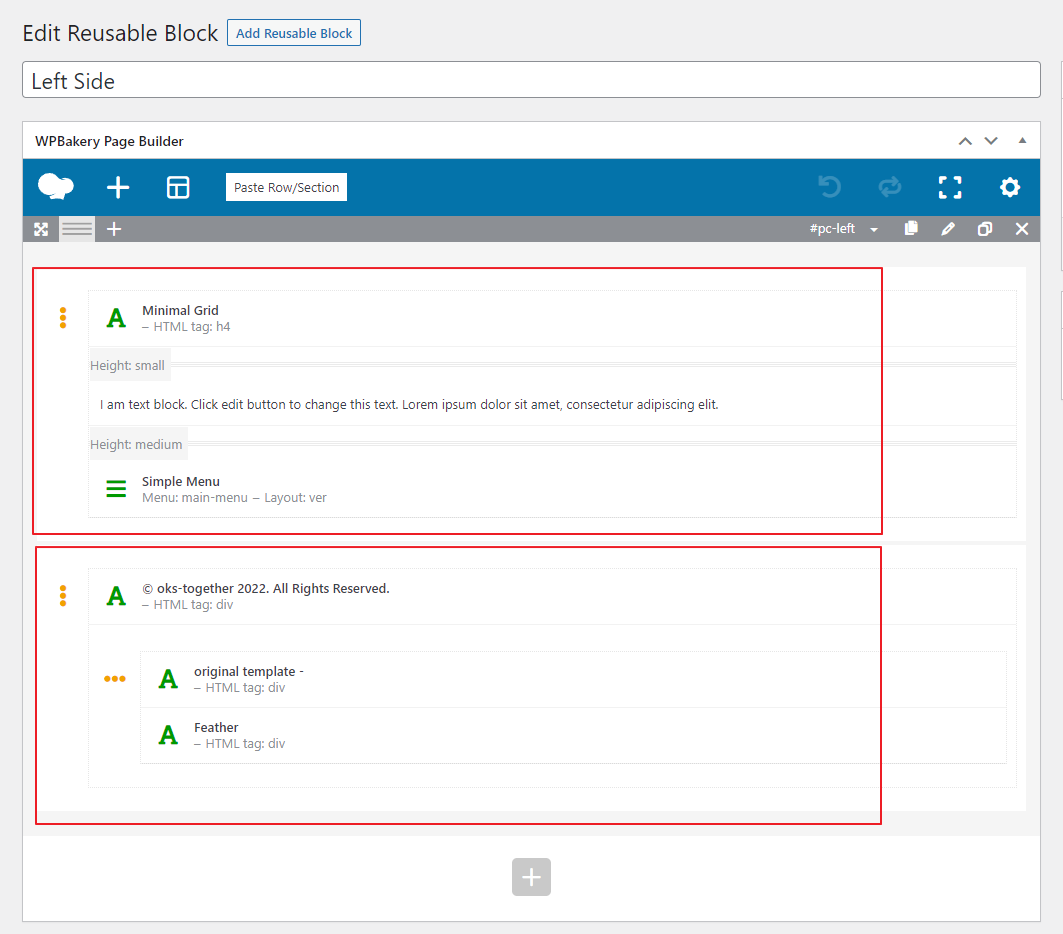Click the copyright heading green A icon

(116, 596)
